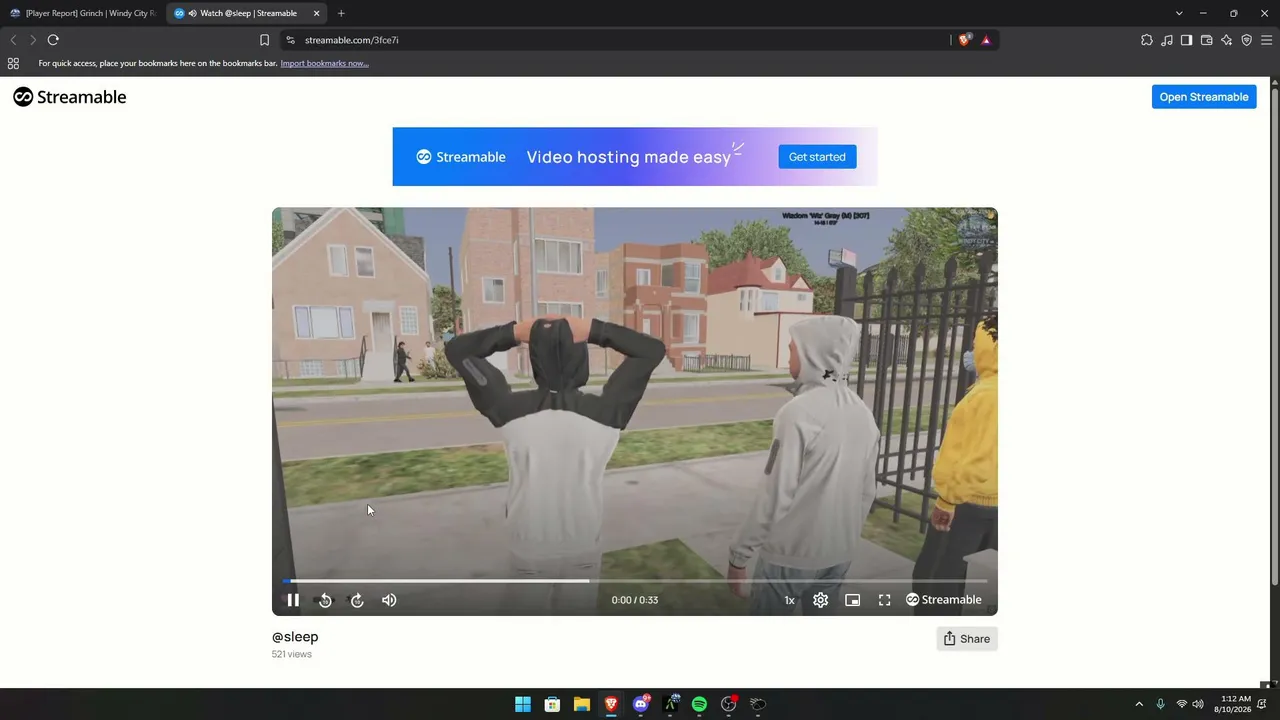The height and width of the screenshot is (720, 1280).
Task: Open the Windows notification bell
Action: pos(1262,704)
